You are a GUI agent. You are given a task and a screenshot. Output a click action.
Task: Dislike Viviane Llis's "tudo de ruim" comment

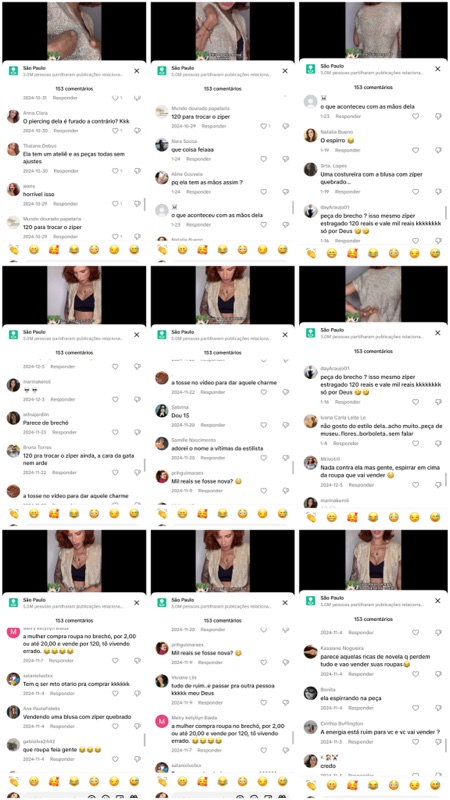point(286,702)
